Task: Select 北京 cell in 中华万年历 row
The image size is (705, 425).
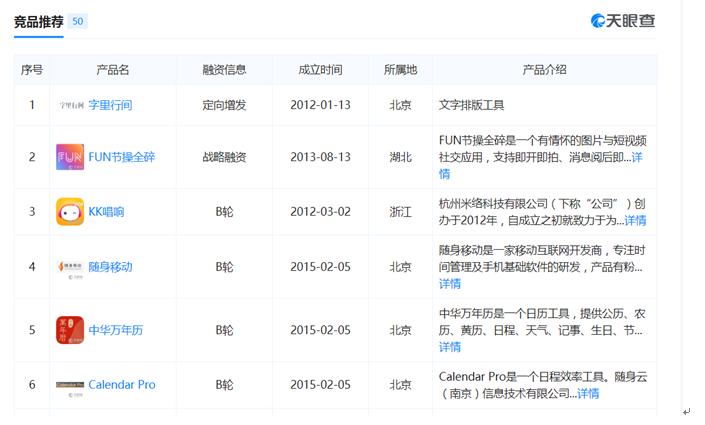Action: tap(400, 330)
